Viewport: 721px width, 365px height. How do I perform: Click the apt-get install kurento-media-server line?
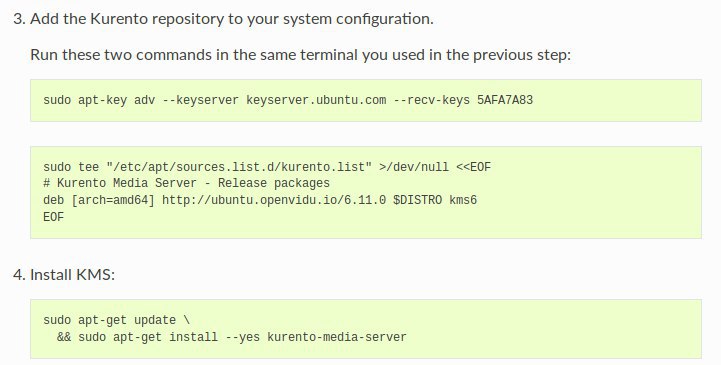(232, 337)
